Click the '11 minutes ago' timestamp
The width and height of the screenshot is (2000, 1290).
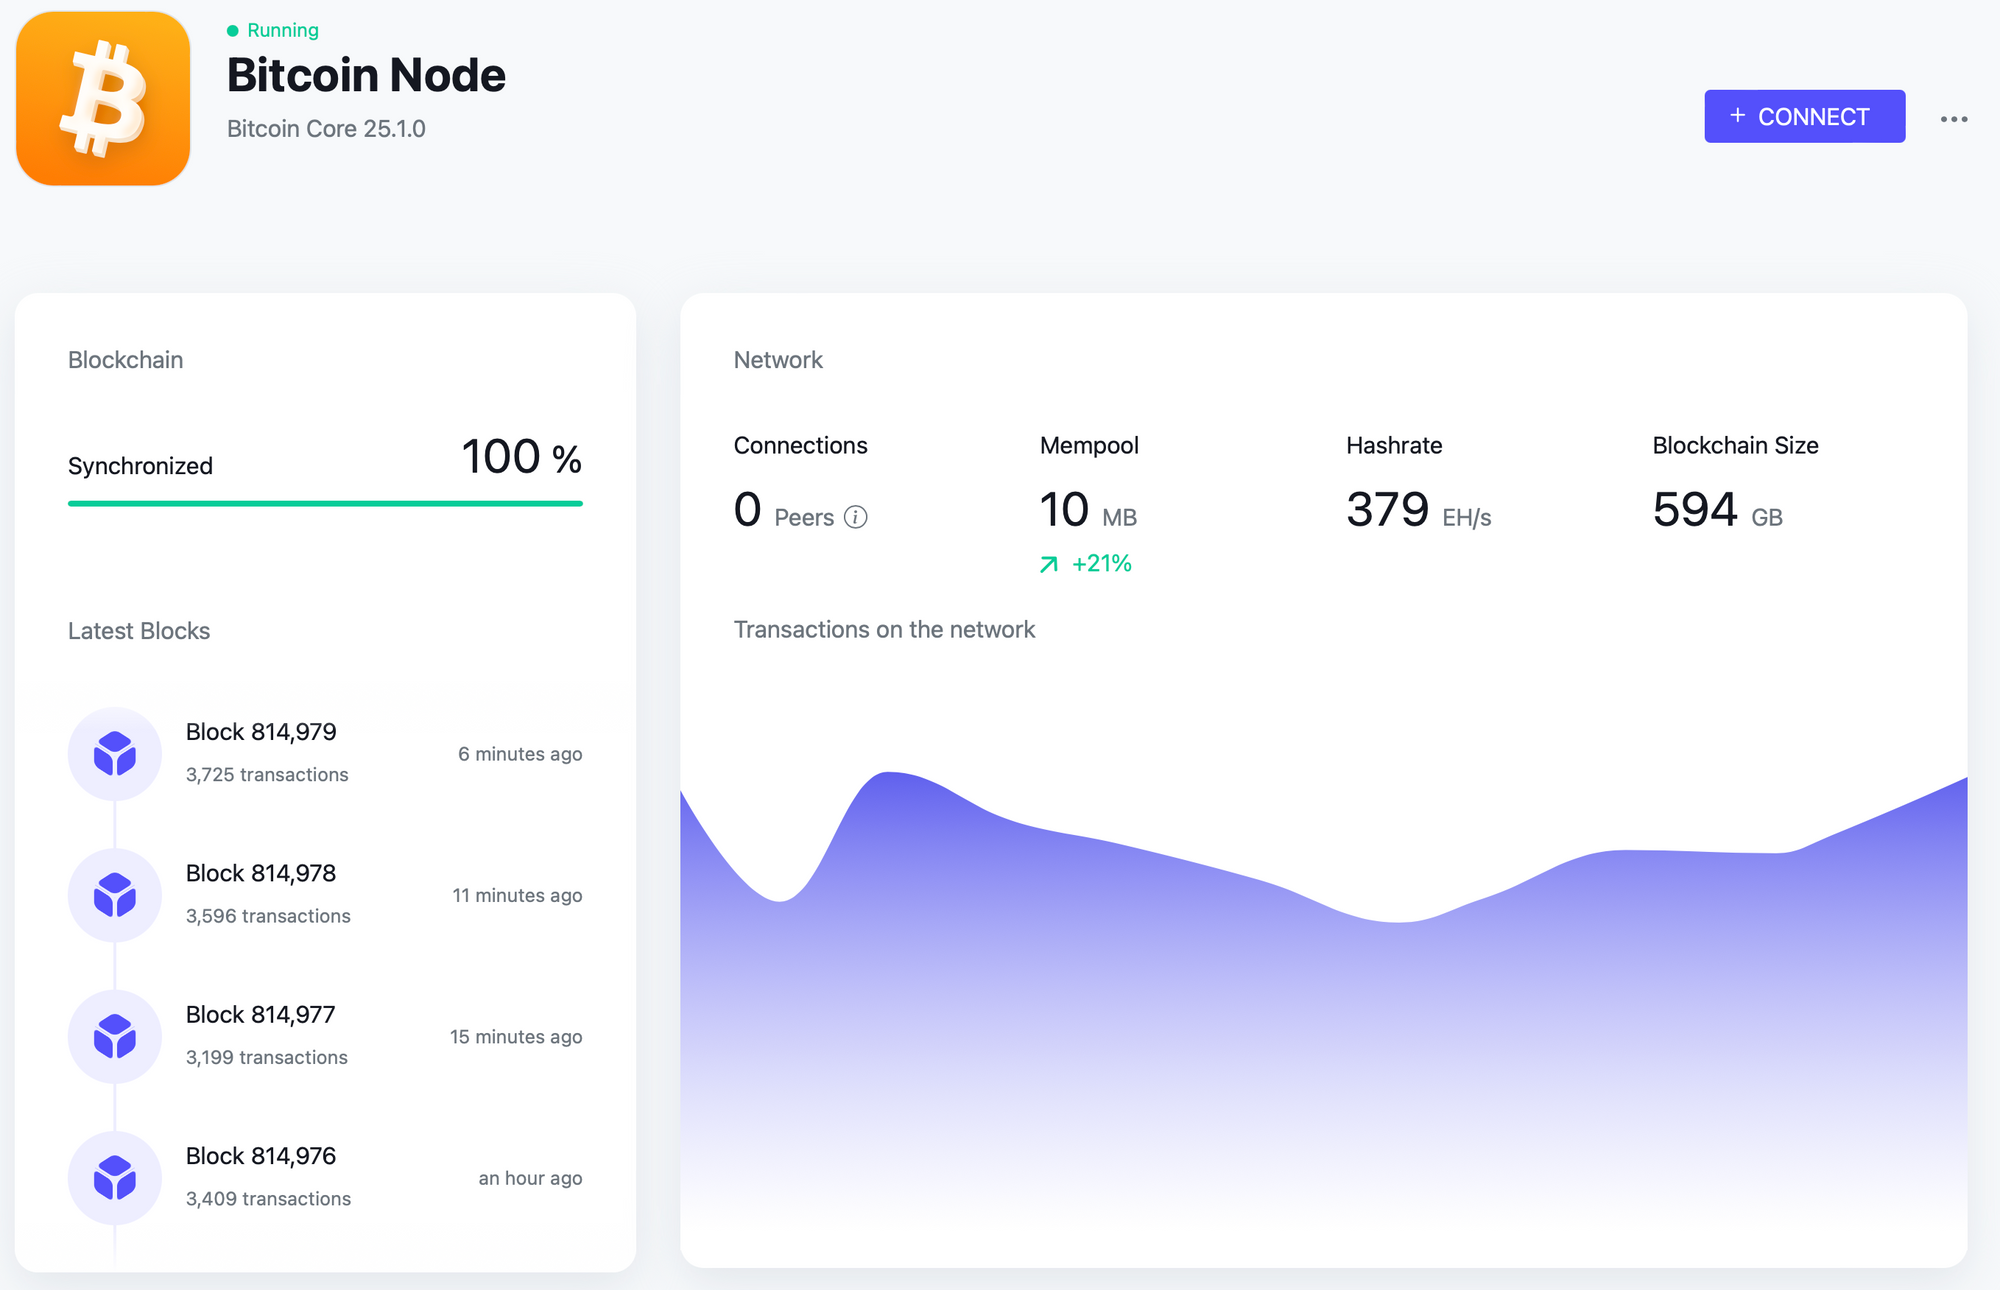[x=517, y=895]
